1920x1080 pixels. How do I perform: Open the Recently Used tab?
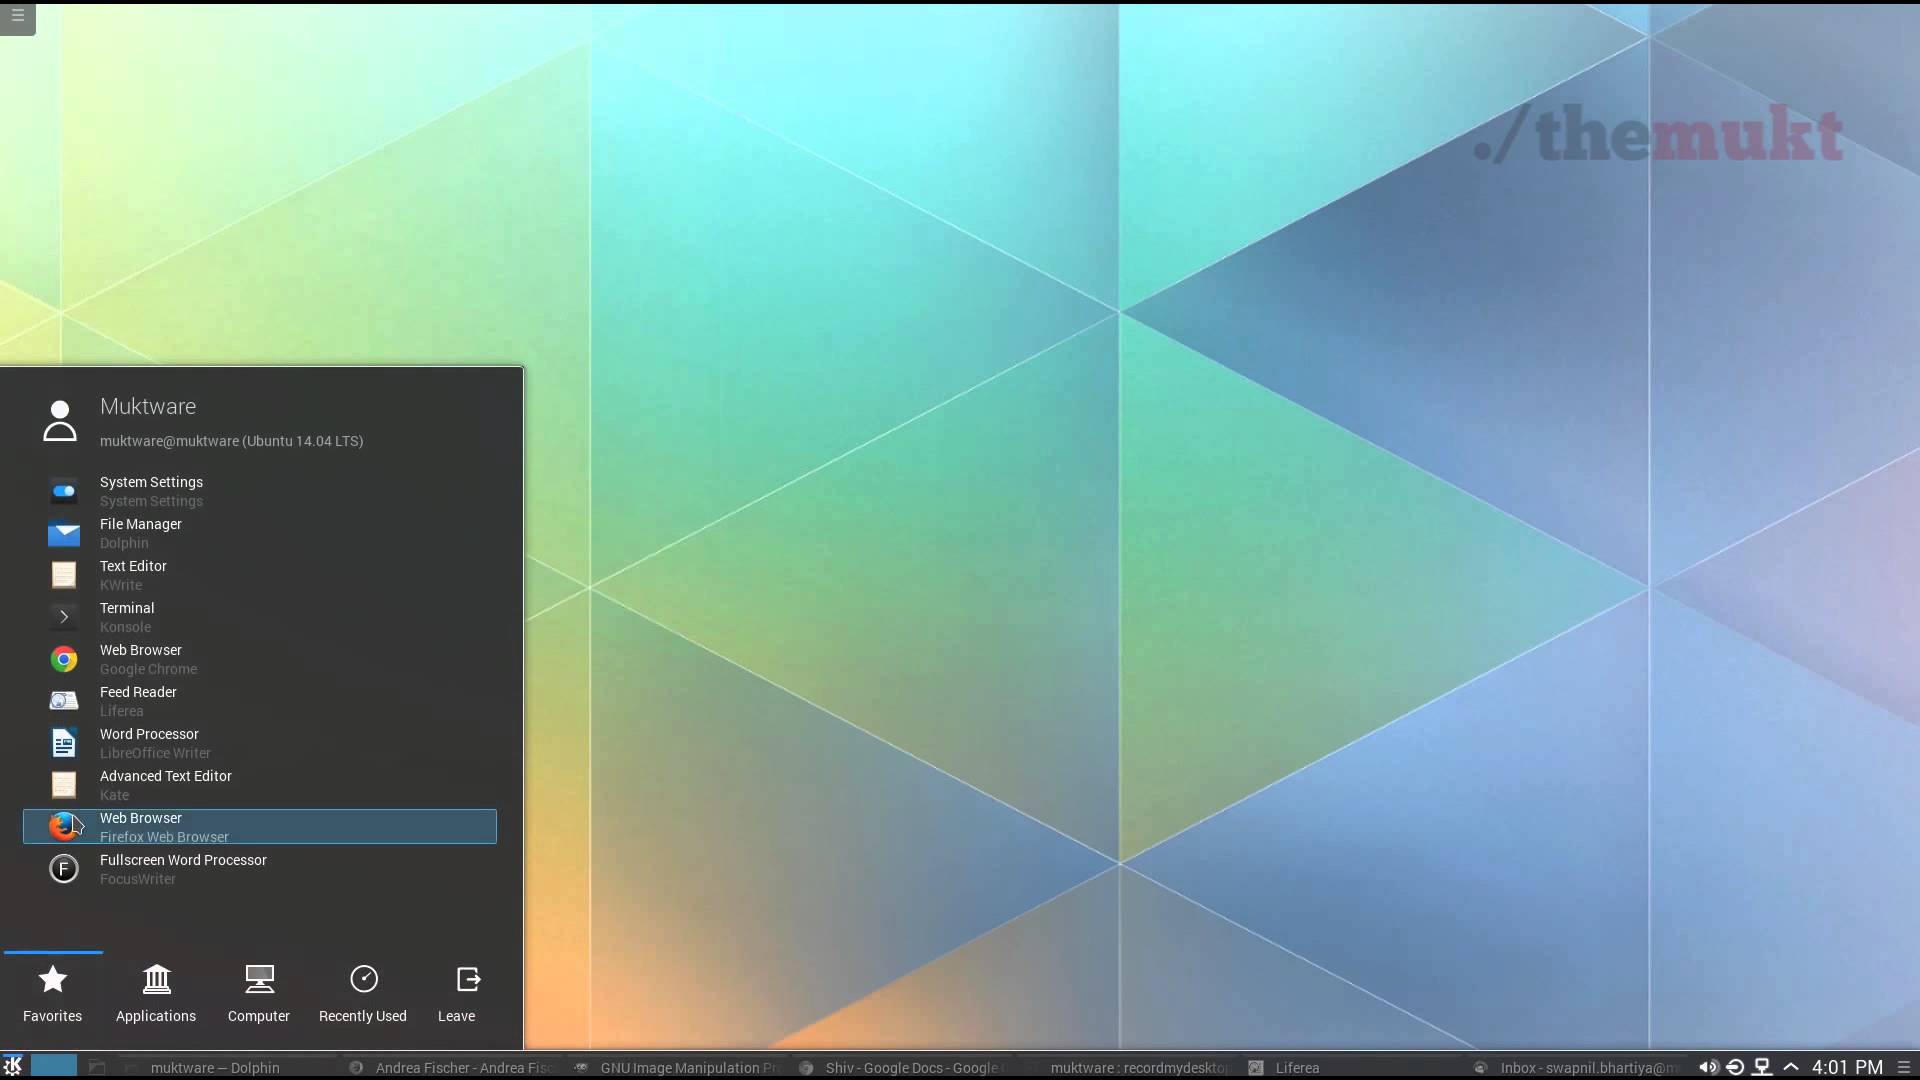coord(363,993)
